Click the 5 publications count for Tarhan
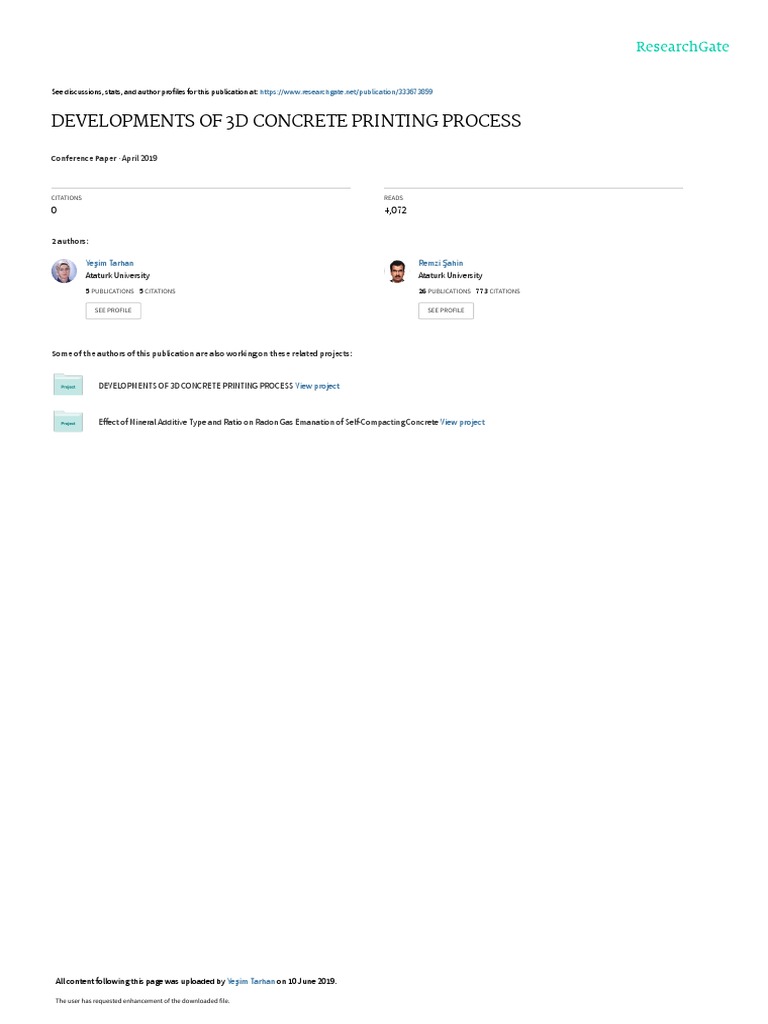This screenshot has width=768, height=1024. click(x=110, y=291)
